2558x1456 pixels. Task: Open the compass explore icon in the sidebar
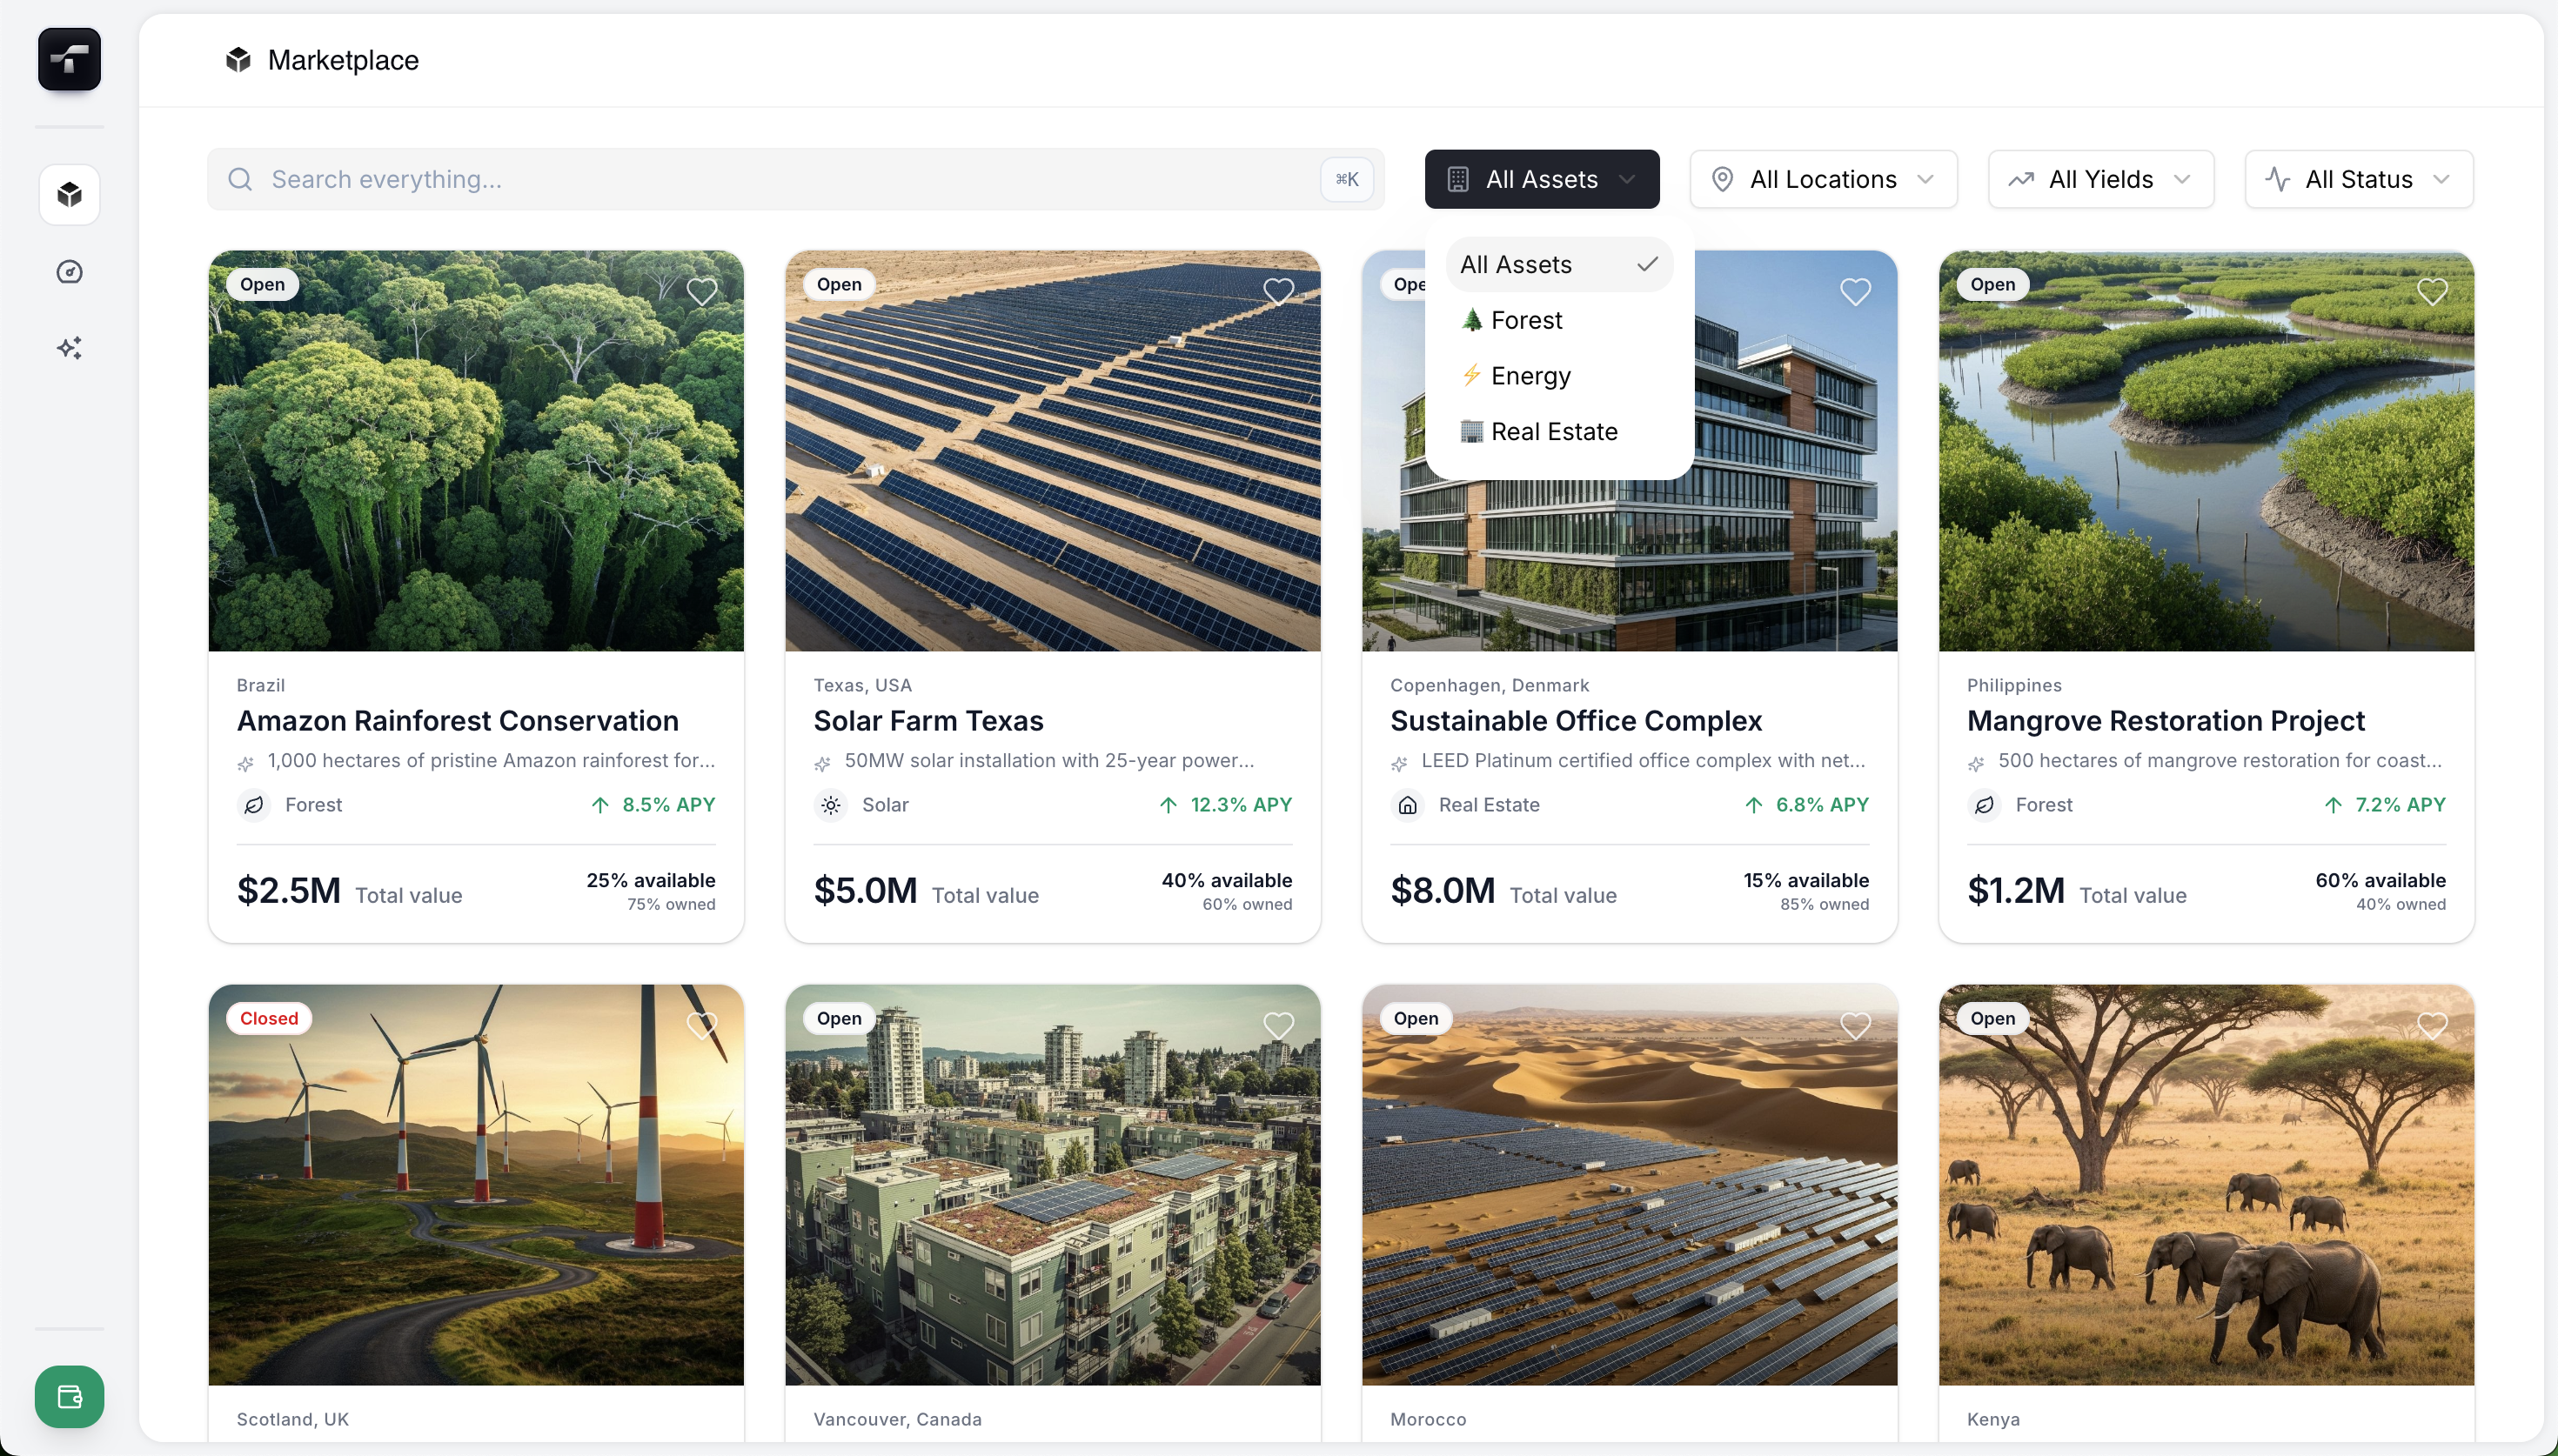pyautogui.click(x=69, y=272)
